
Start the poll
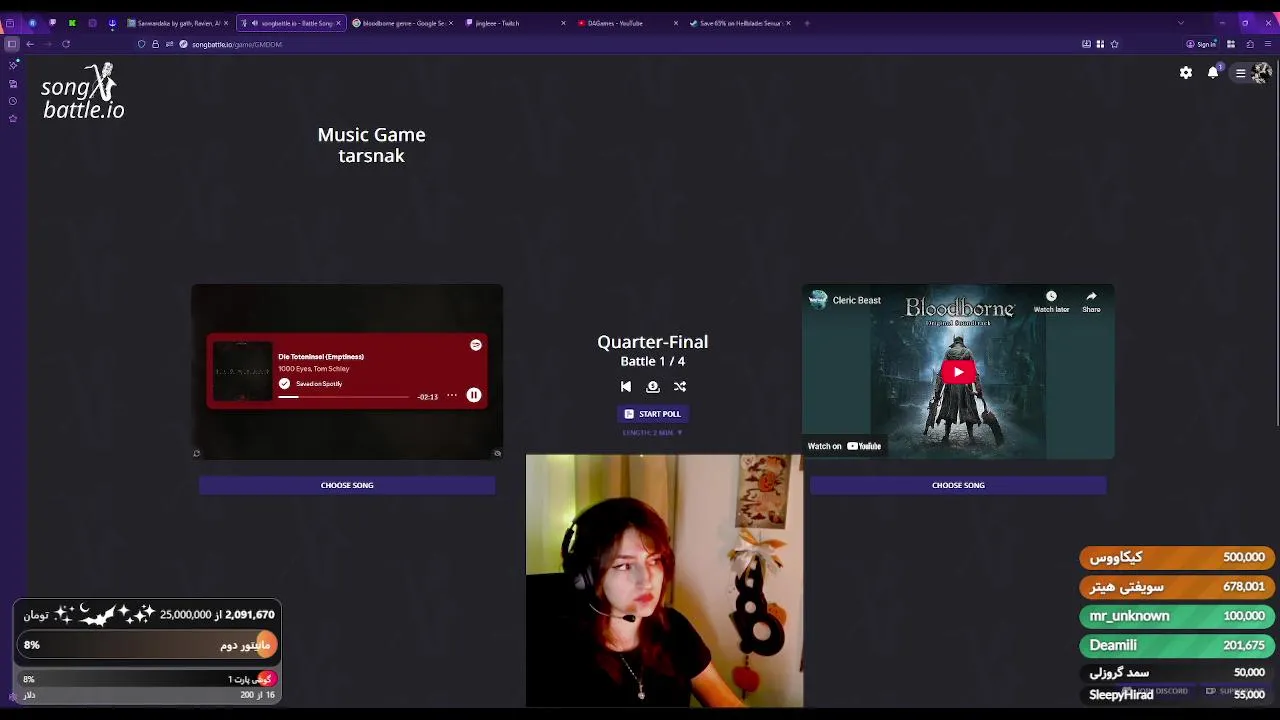pos(652,414)
